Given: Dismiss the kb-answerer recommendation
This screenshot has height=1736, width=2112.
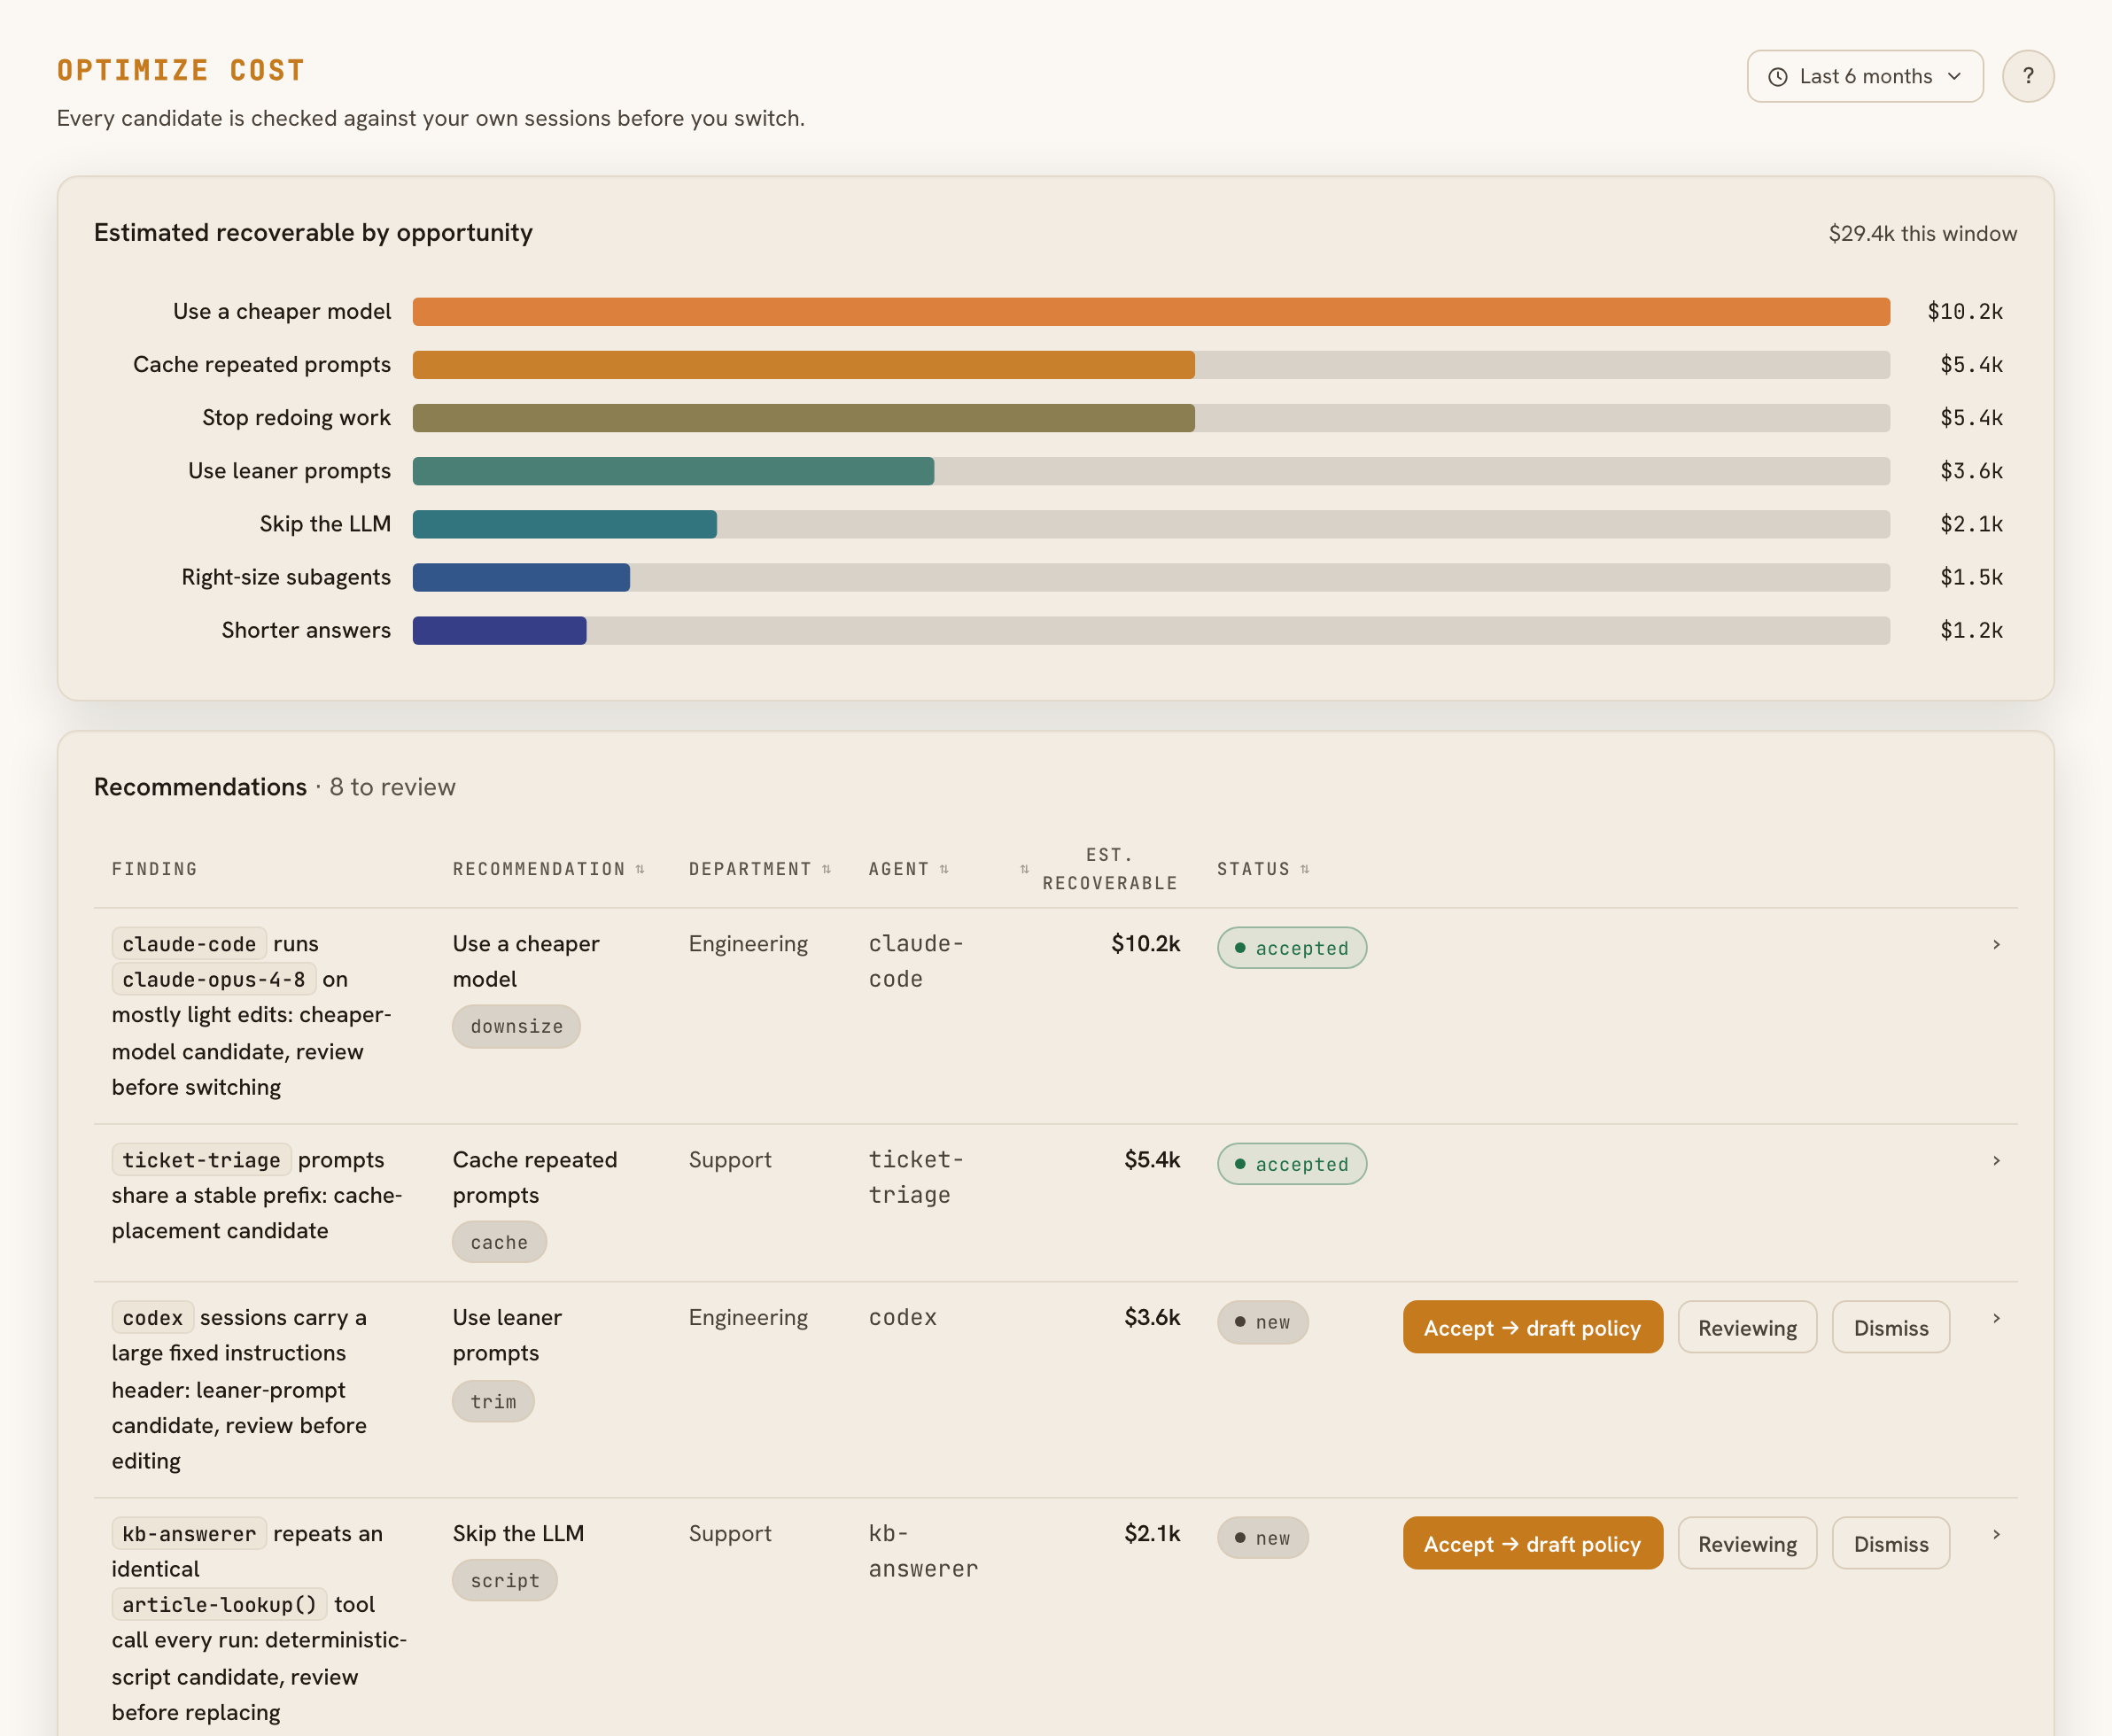Looking at the screenshot, I should click(1890, 1543).
